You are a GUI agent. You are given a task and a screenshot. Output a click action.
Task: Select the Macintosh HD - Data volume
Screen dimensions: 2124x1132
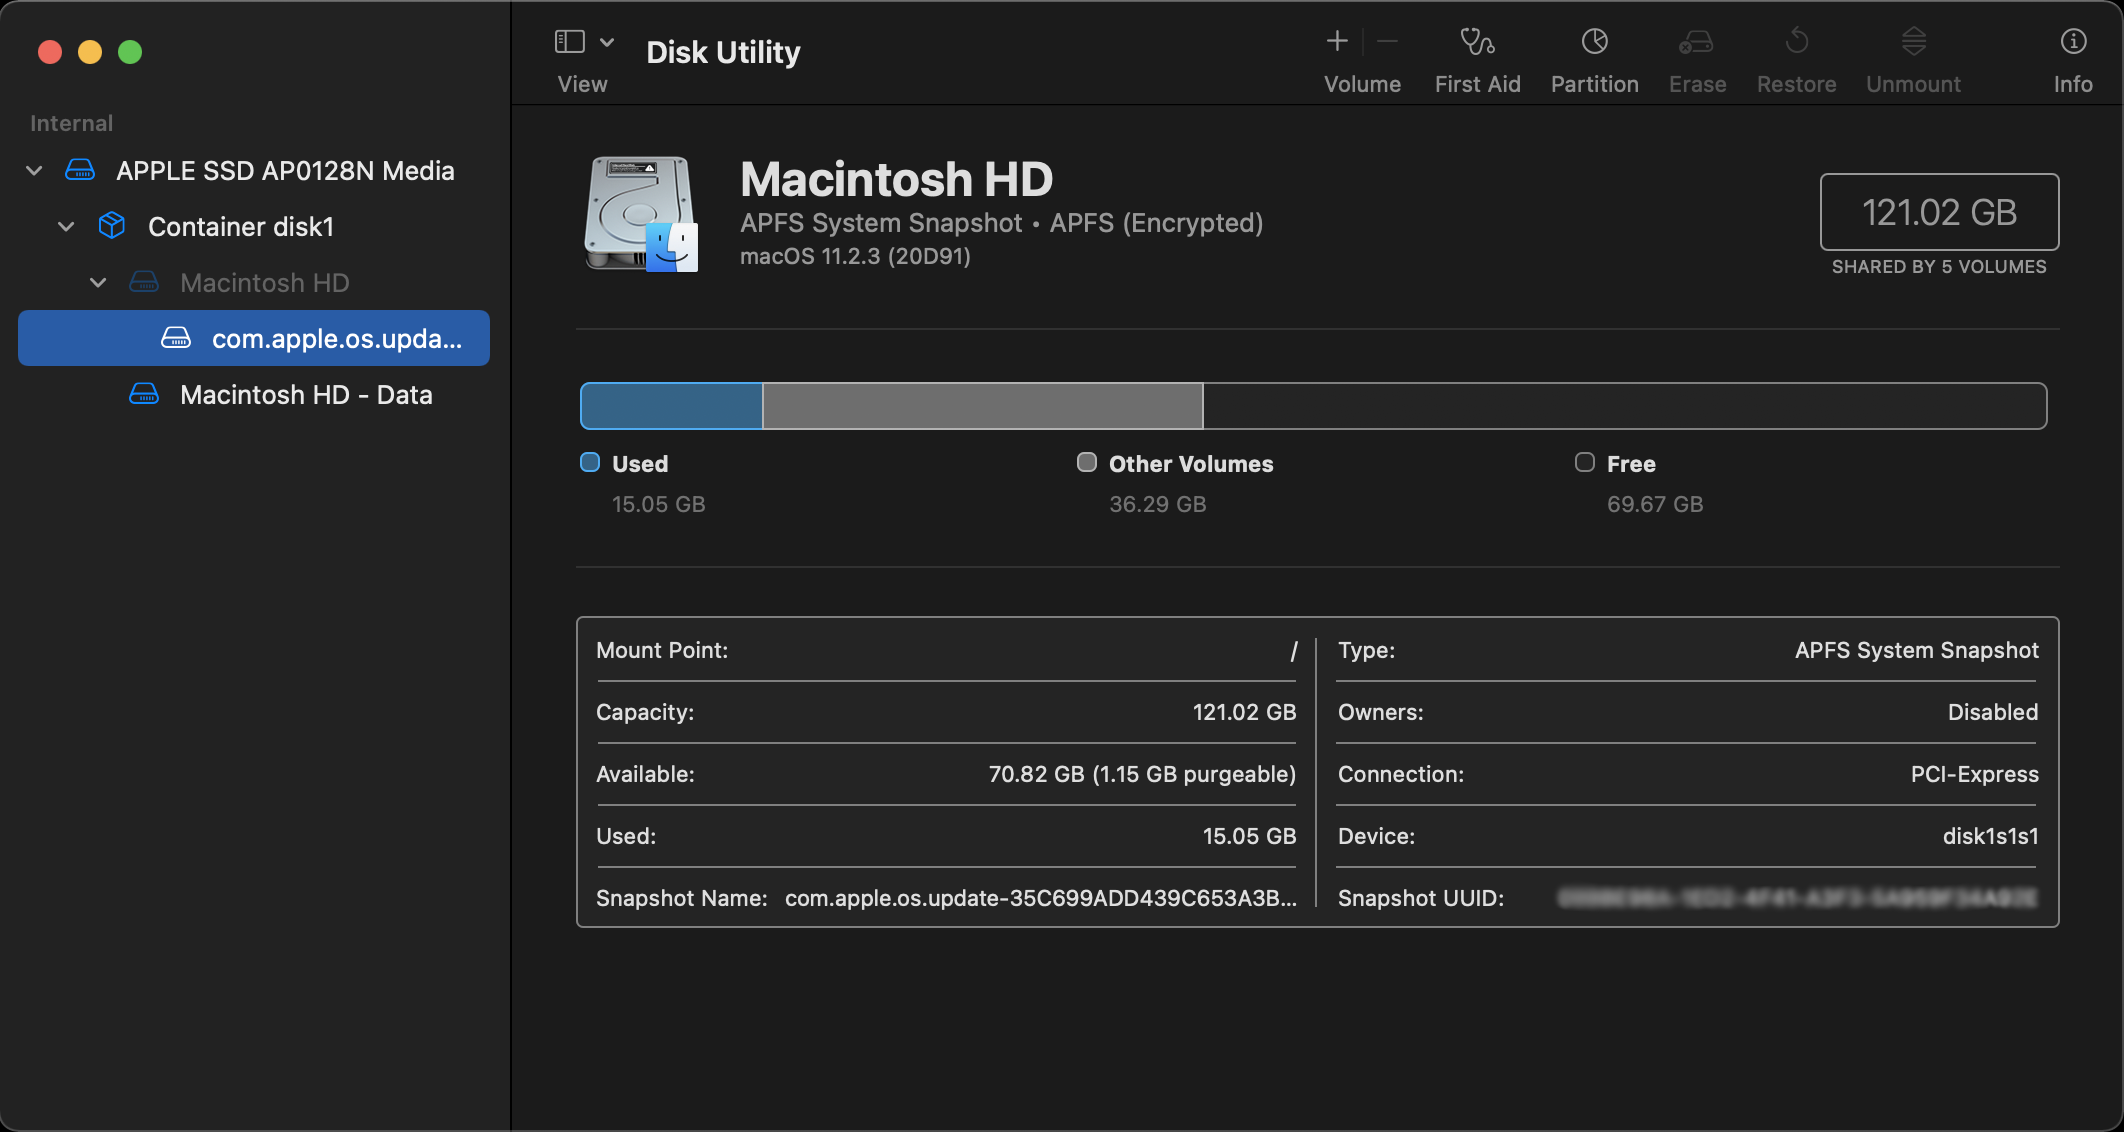point(306,394)
